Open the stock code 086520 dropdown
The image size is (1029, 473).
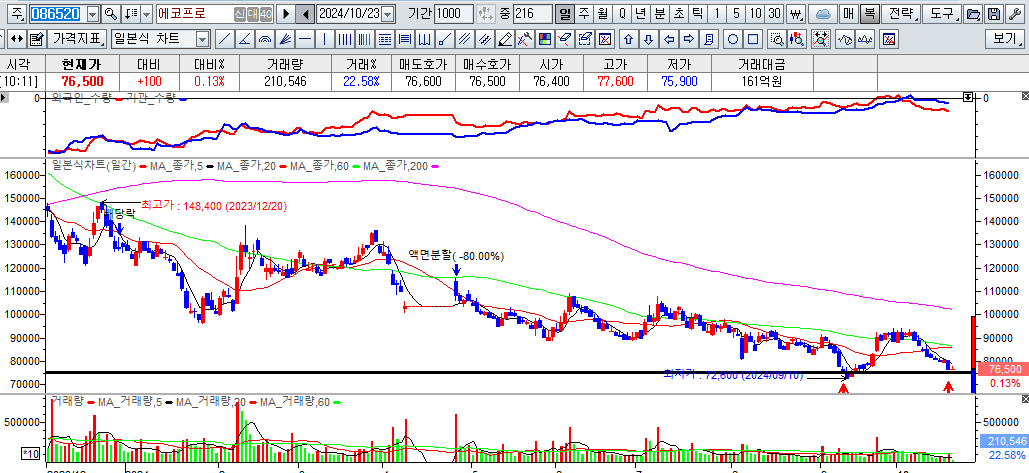click(x=93, y=14)
